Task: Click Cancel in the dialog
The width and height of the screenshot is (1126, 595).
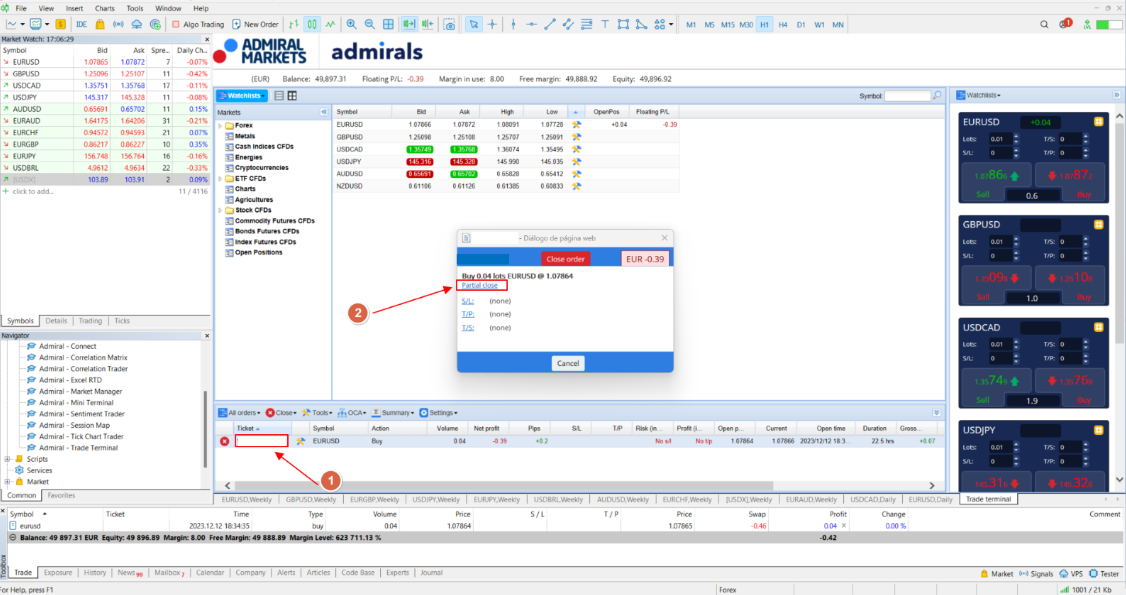Action: [568, 363]
